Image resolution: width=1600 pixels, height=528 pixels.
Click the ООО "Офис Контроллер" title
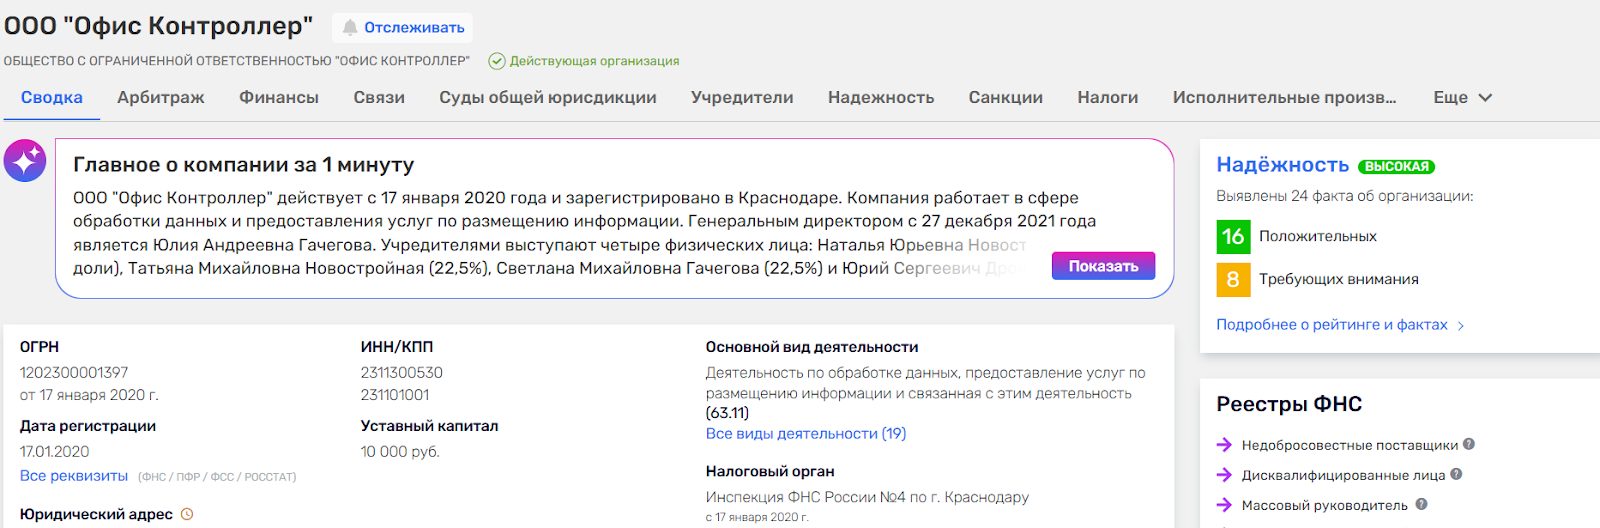[x=158, y=26]
